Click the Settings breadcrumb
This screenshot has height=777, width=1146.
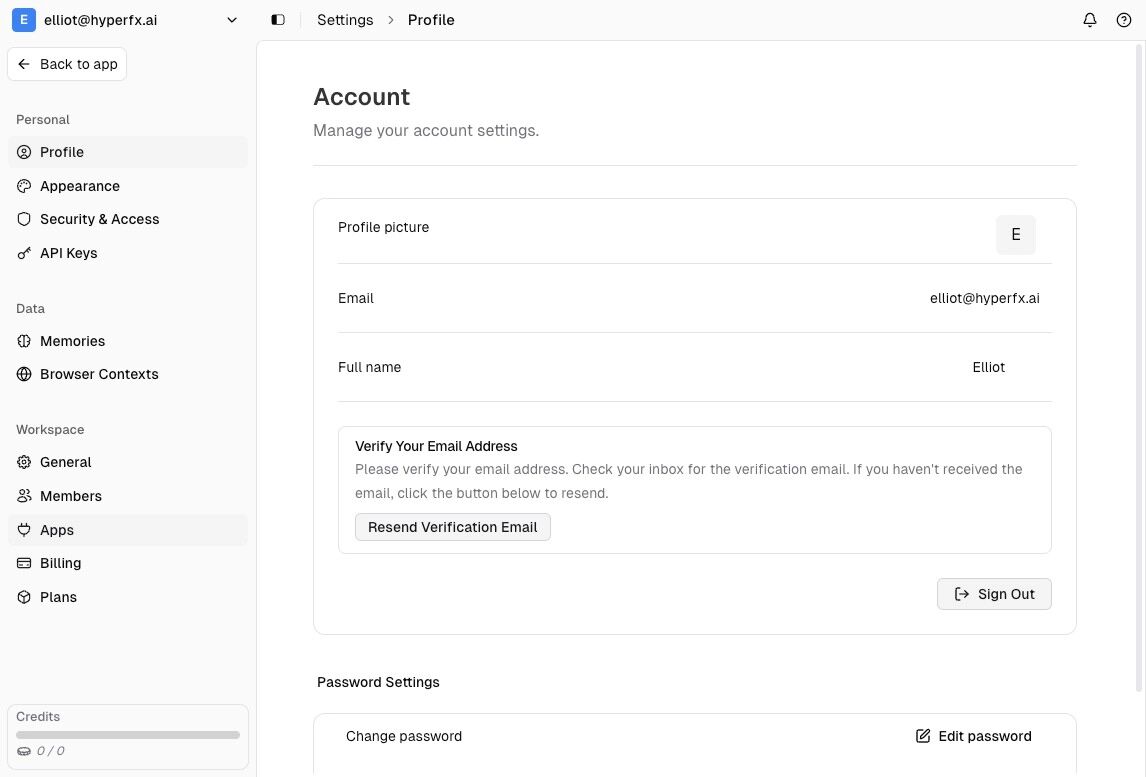(345, 20)
